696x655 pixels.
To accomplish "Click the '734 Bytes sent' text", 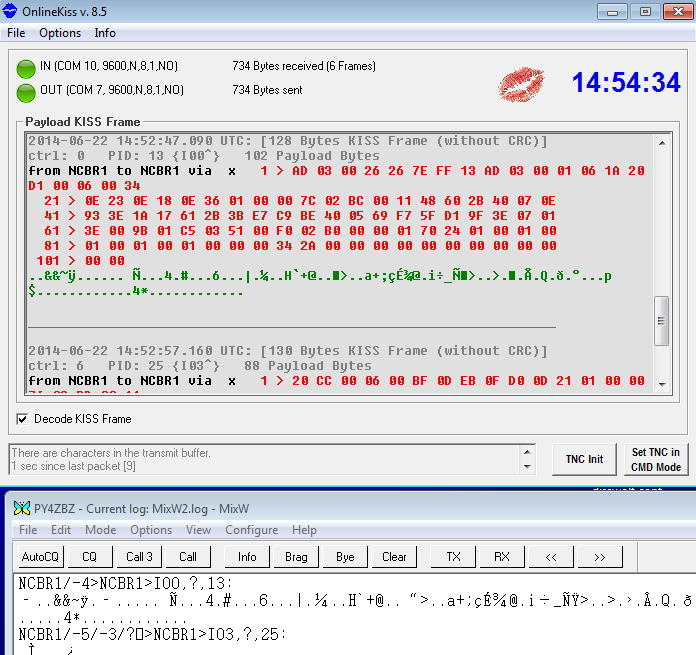I will click(x=267, y=90).
